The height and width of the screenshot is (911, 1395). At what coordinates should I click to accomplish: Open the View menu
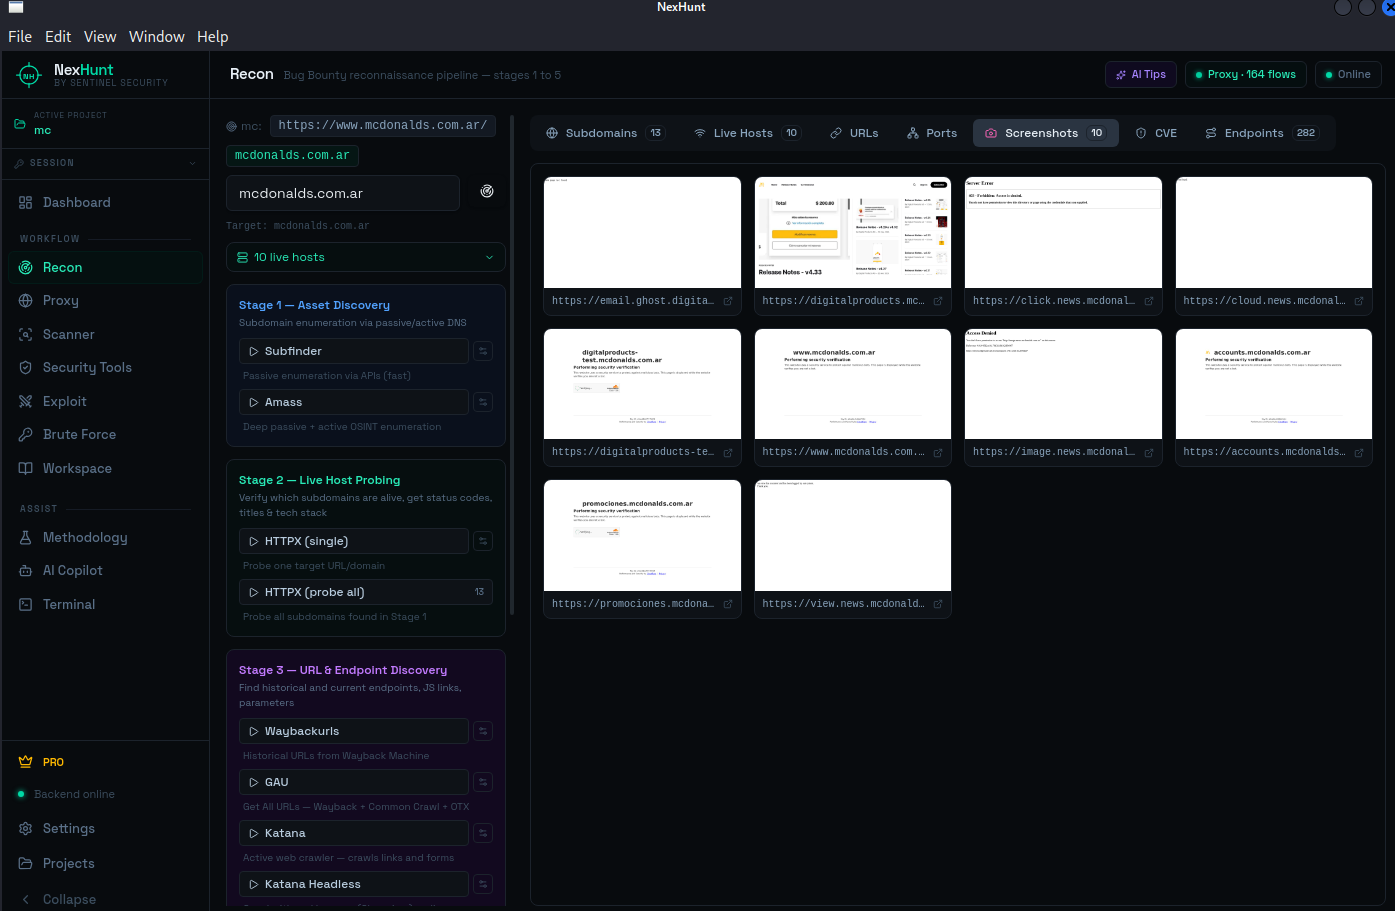click(x=100, y=36)
